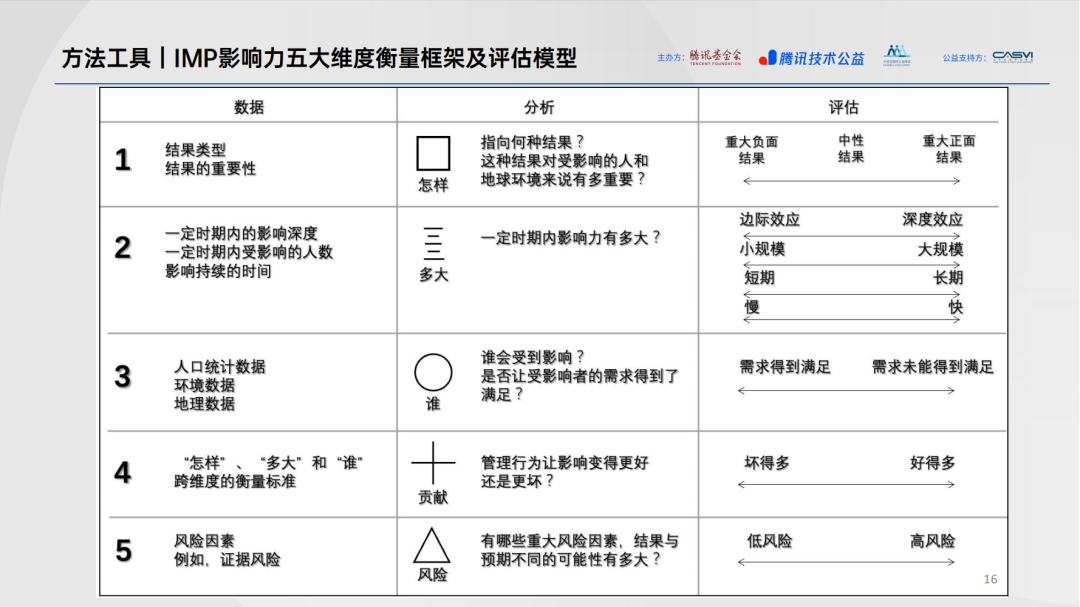Click the text 结果类型
This screenshot has height=607, width=1080.
[x=195, y=150]
